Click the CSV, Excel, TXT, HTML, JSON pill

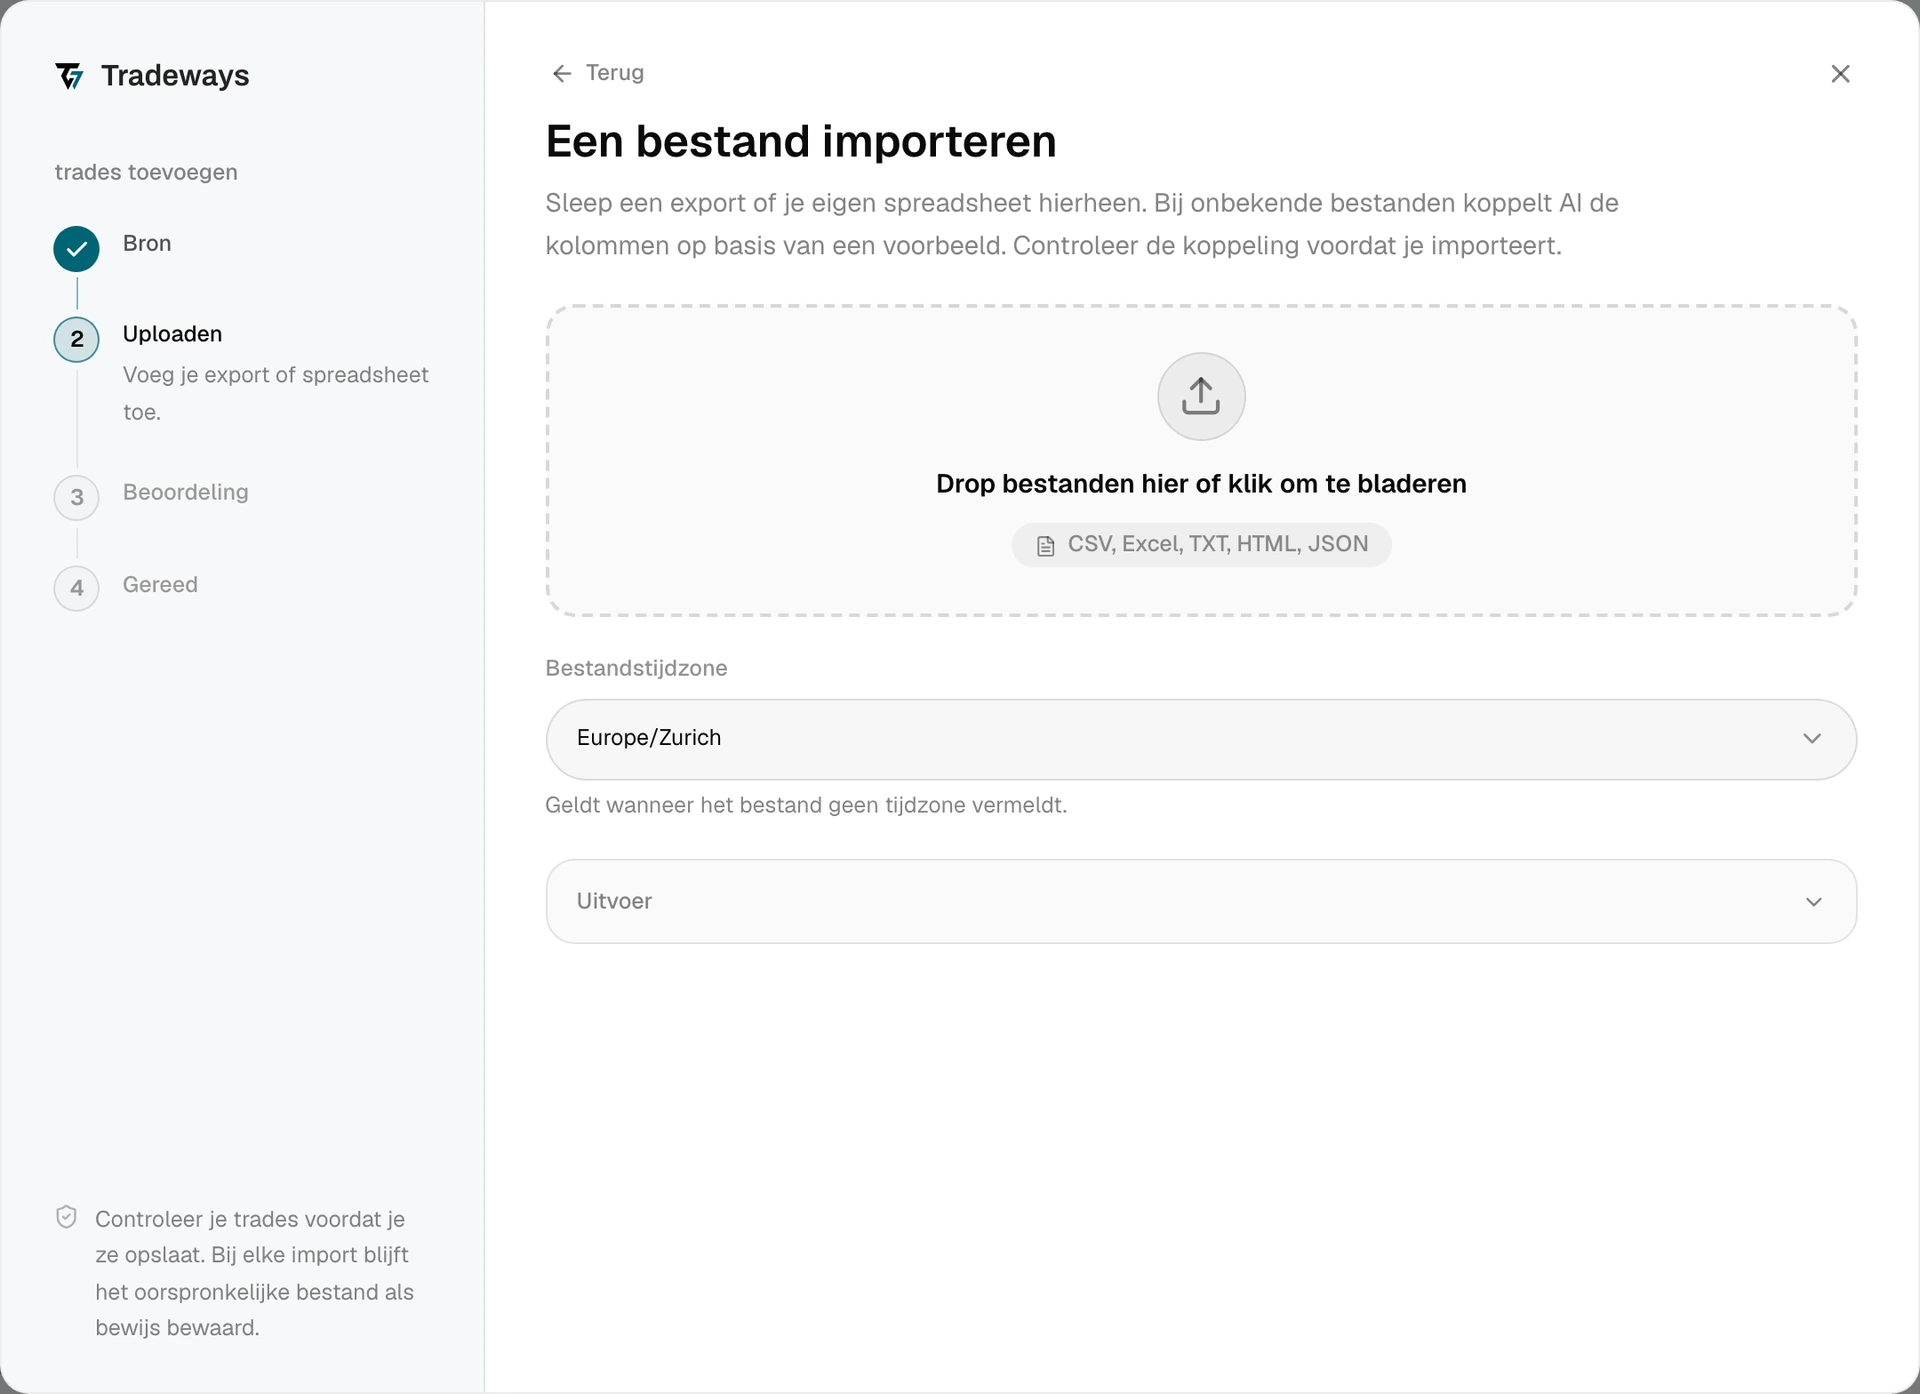[1201, 545]
